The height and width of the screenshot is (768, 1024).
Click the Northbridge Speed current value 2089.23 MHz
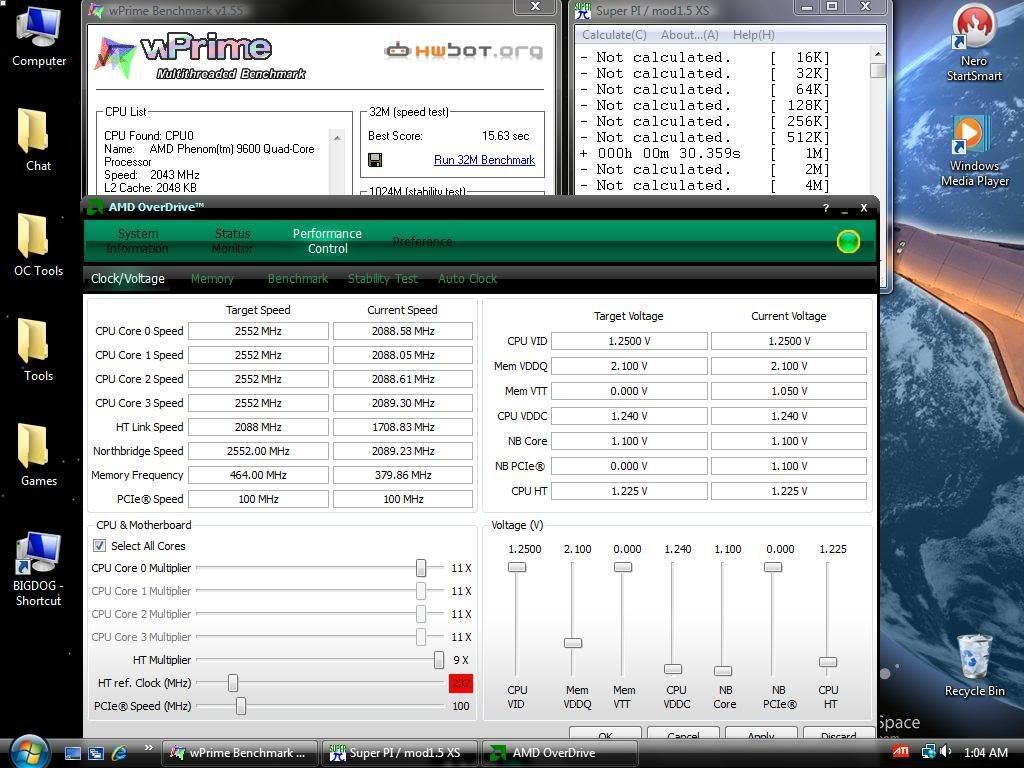(403, 451)
